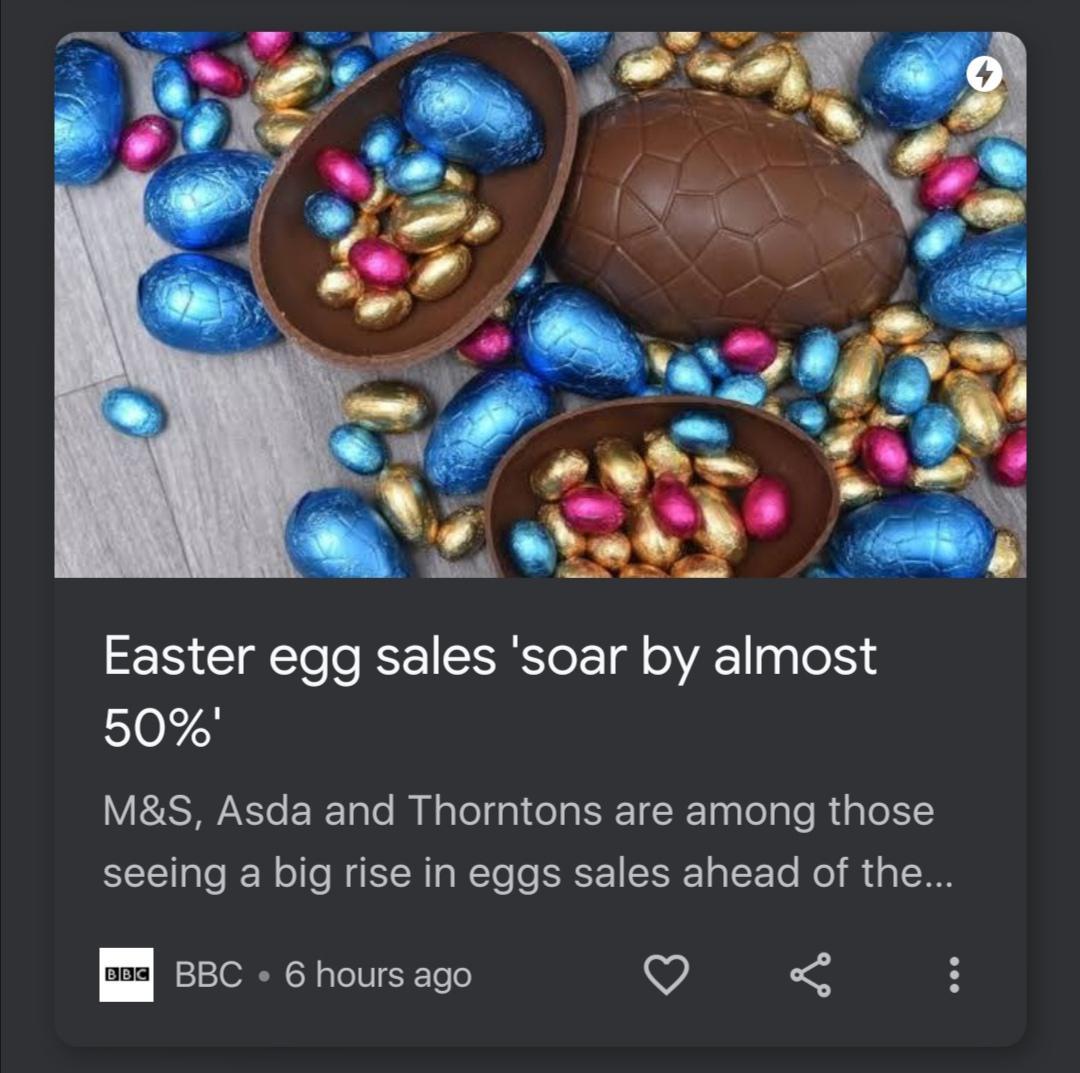Share the Easter egg article
The width and height of the screenshot is (1080, 1073).
click(x=810, y=974)
